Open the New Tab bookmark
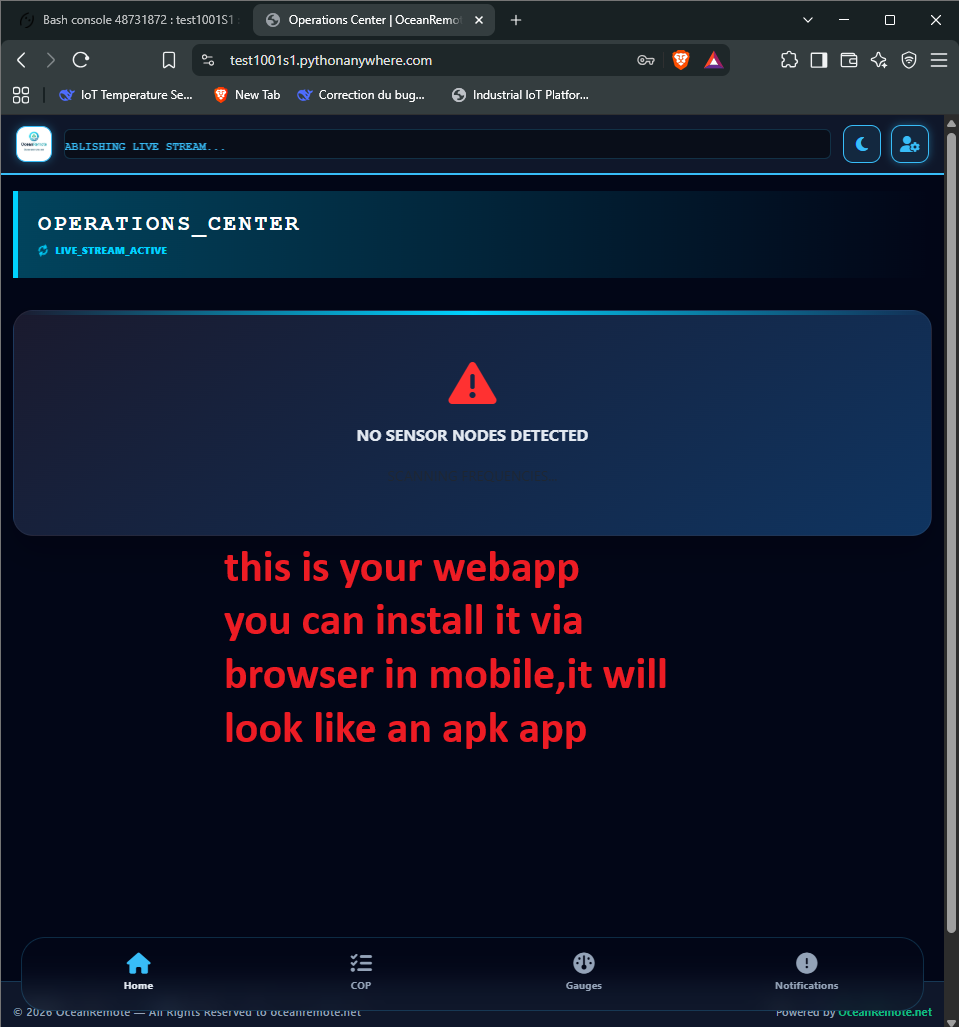This screenshot has width=959, height=1027. pyautogui.click(x=248, y=95)
